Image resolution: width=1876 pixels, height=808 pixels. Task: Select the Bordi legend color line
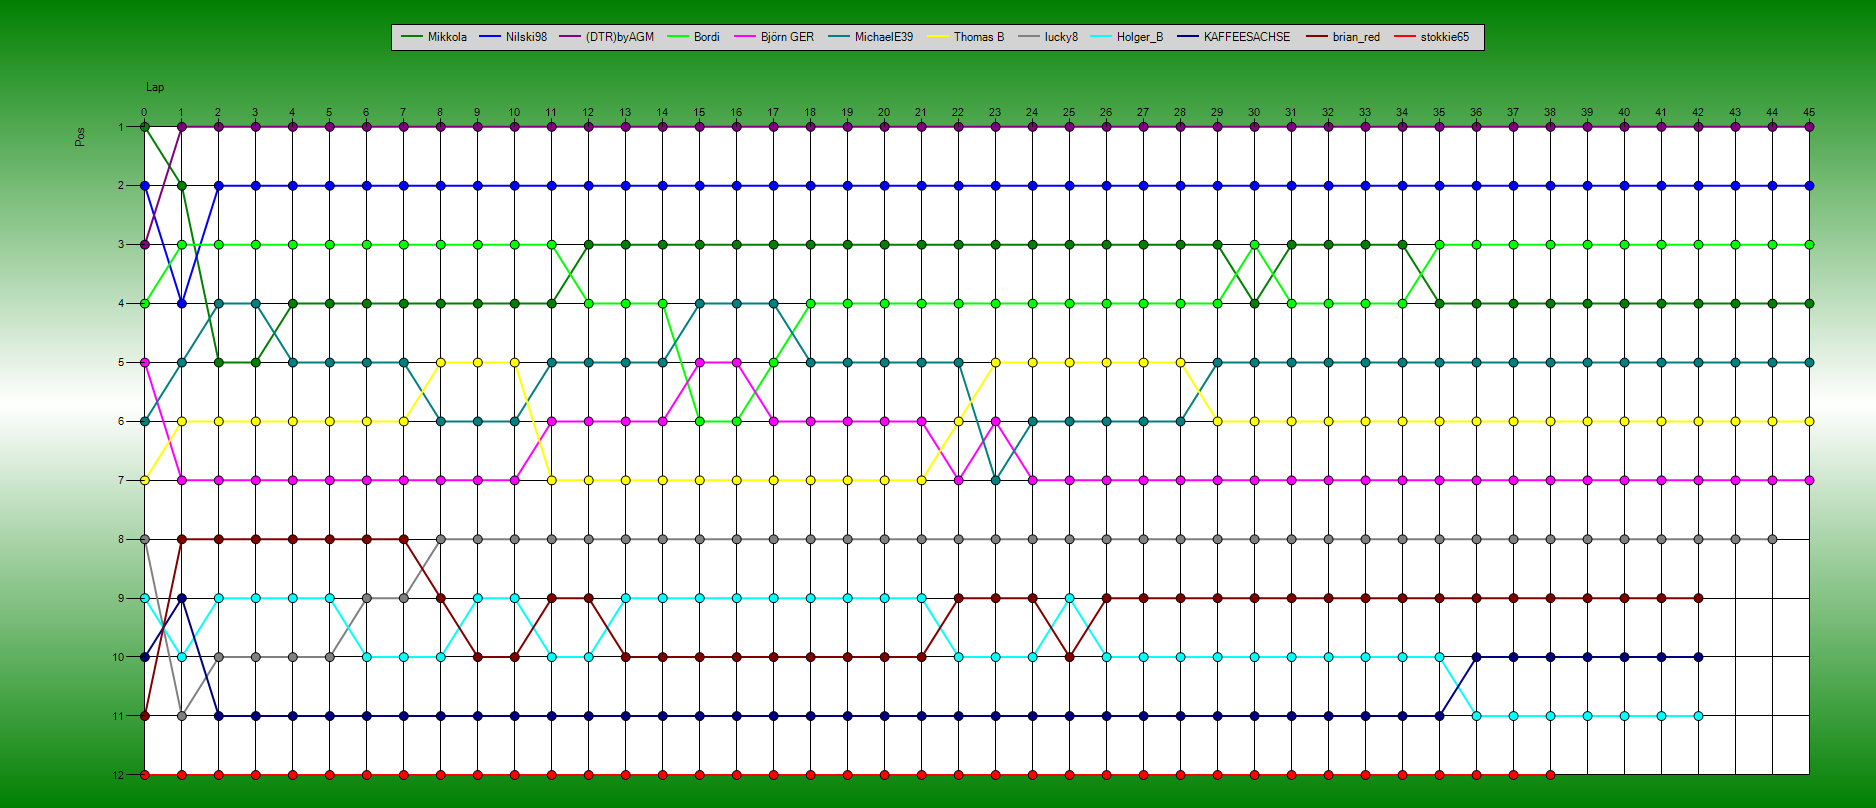(680, 37)
